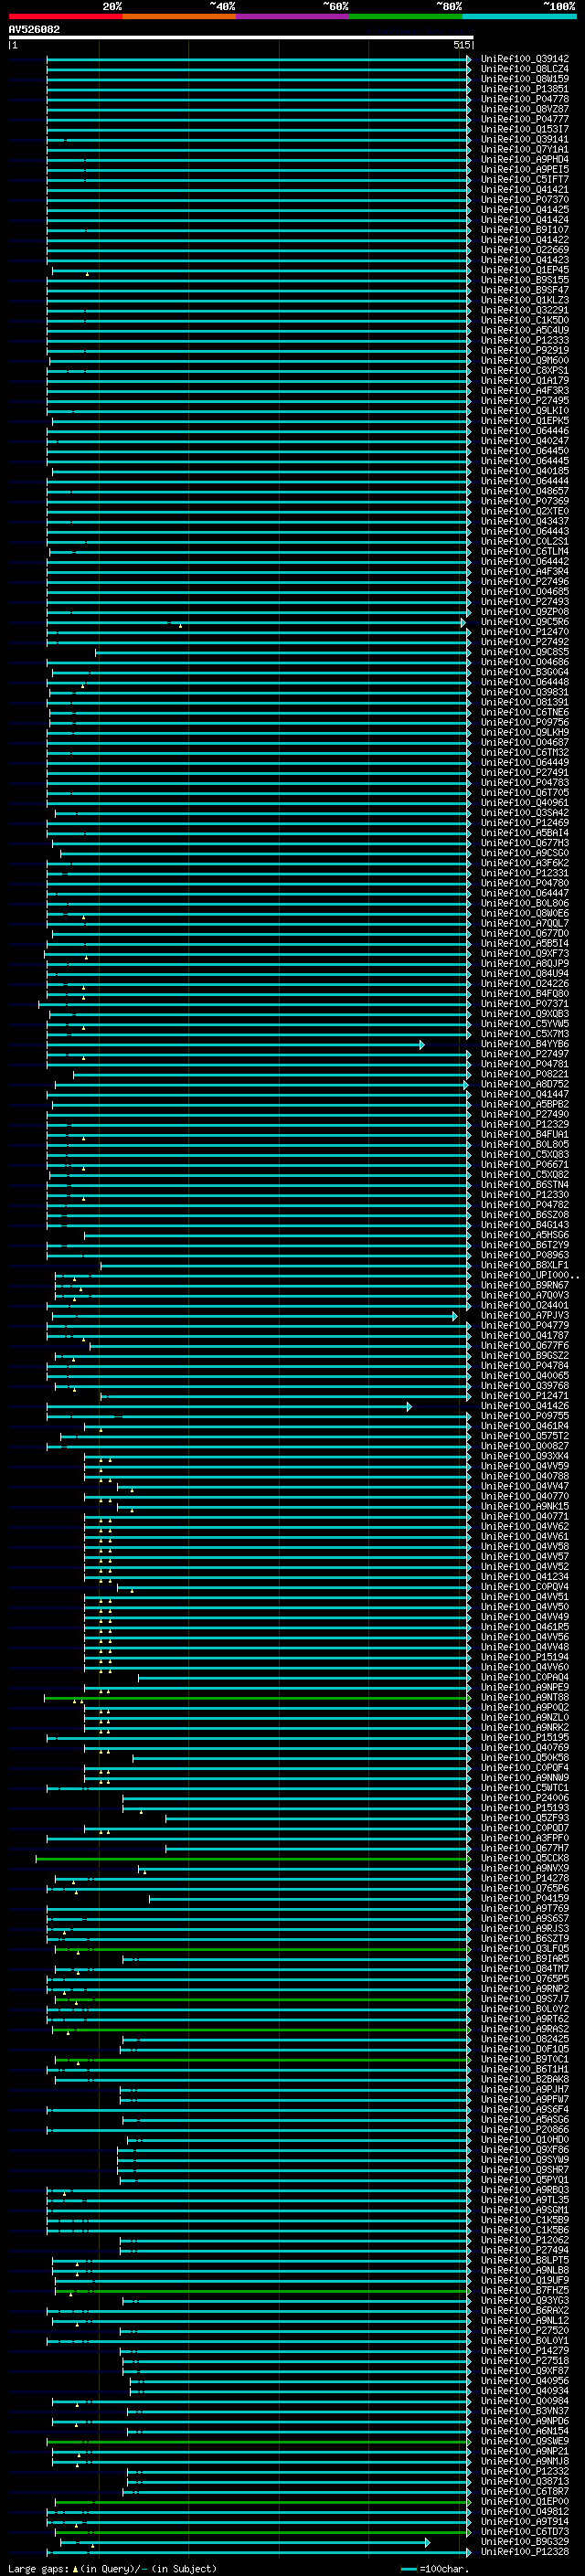Select hit label UniRef100_B3VN37
The height and width of the screenshot is (2576, 585).
(x=524, y=2411)
